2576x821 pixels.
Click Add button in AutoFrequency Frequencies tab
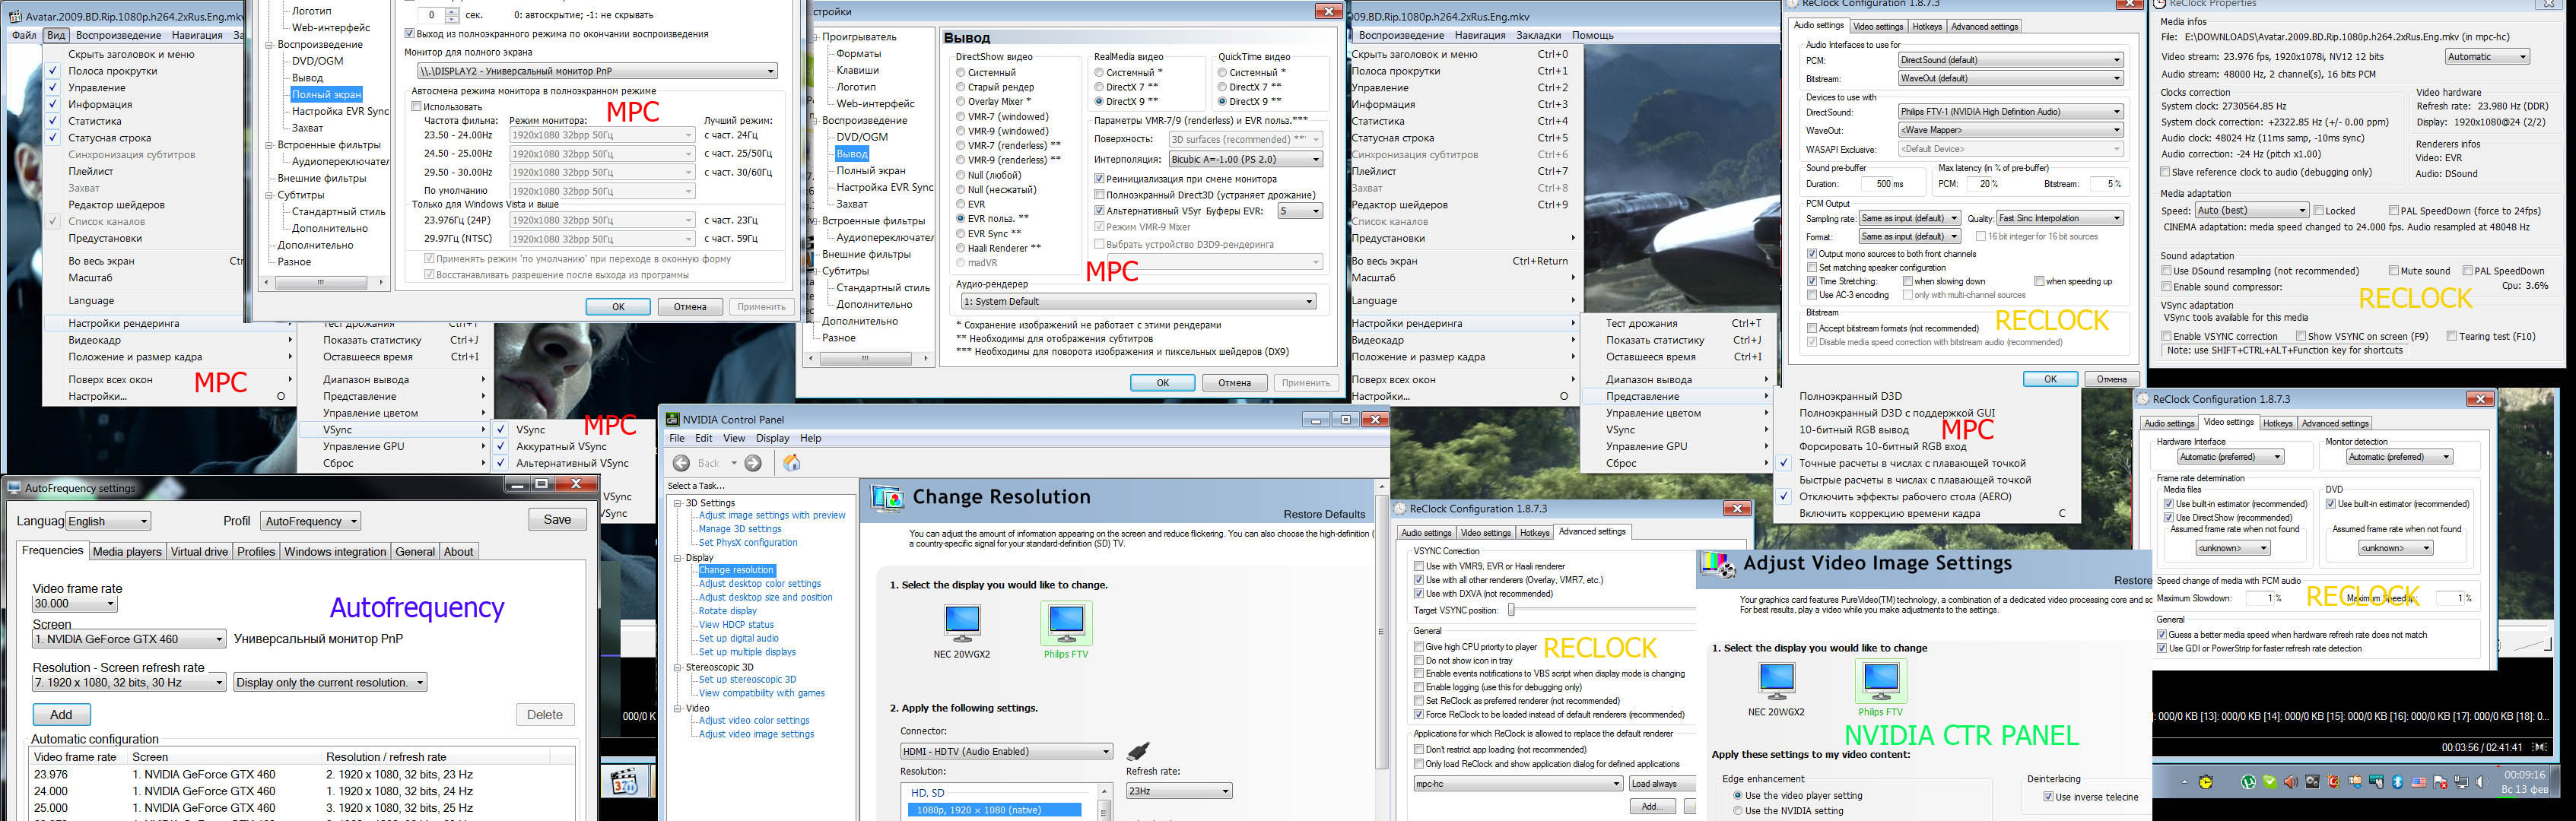tap(61, 715)
